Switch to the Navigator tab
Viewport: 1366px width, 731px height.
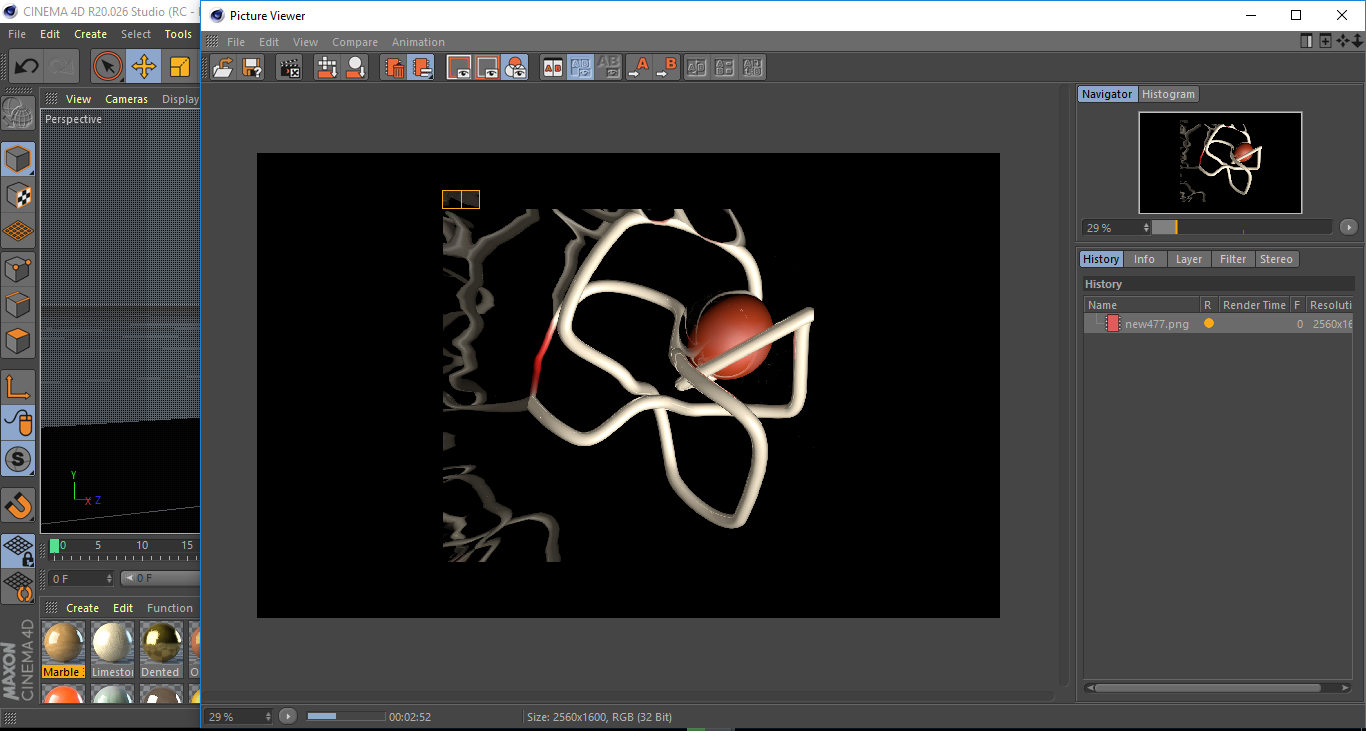[1107, 94]
